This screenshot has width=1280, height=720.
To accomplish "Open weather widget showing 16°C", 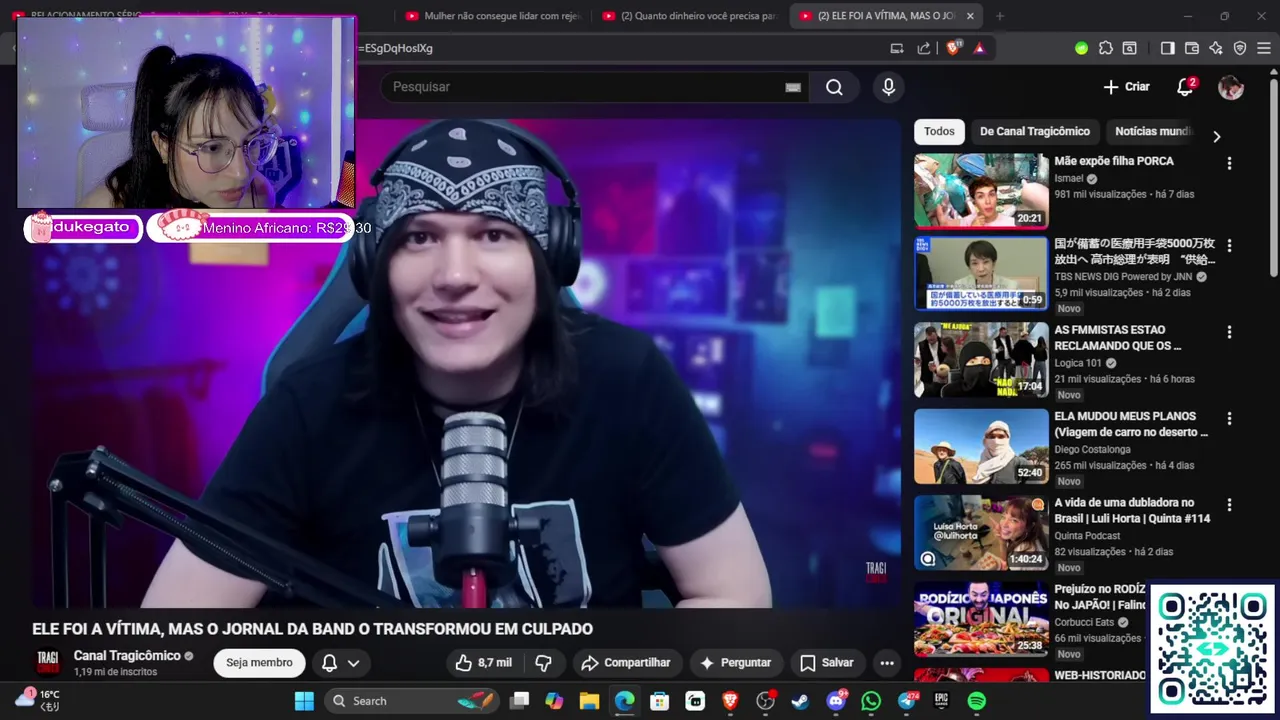I will (37, 700).
